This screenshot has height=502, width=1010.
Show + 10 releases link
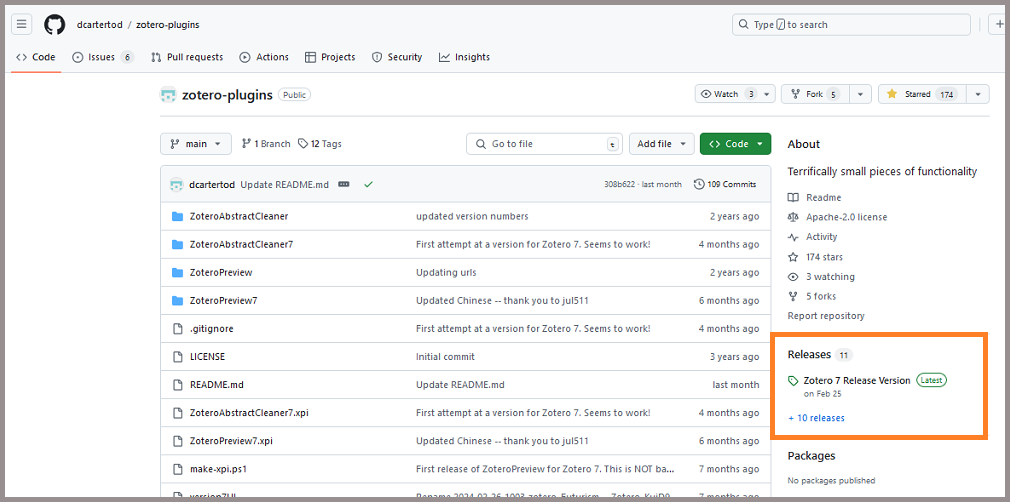(816, 418)
